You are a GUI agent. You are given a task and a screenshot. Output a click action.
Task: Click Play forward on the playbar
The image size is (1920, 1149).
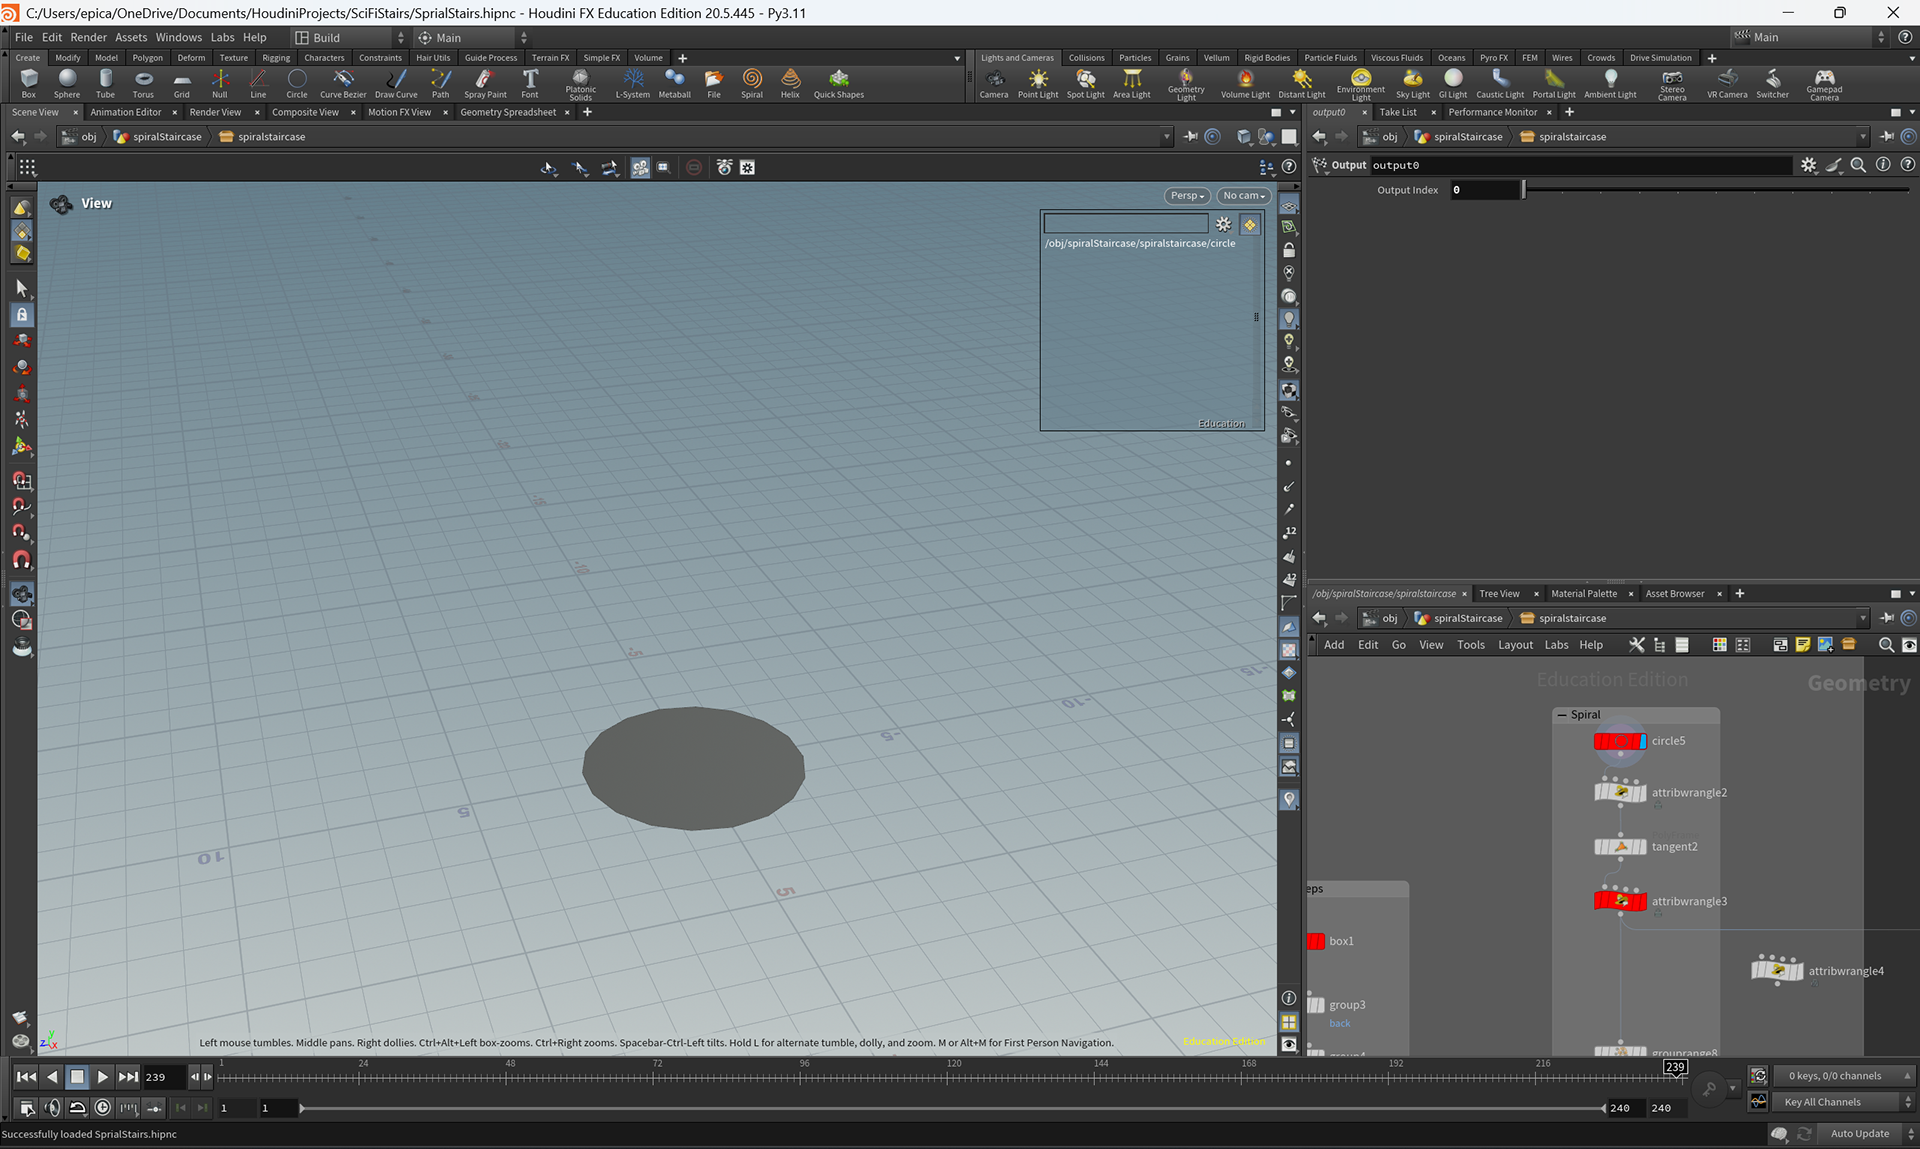[102, 1077]
